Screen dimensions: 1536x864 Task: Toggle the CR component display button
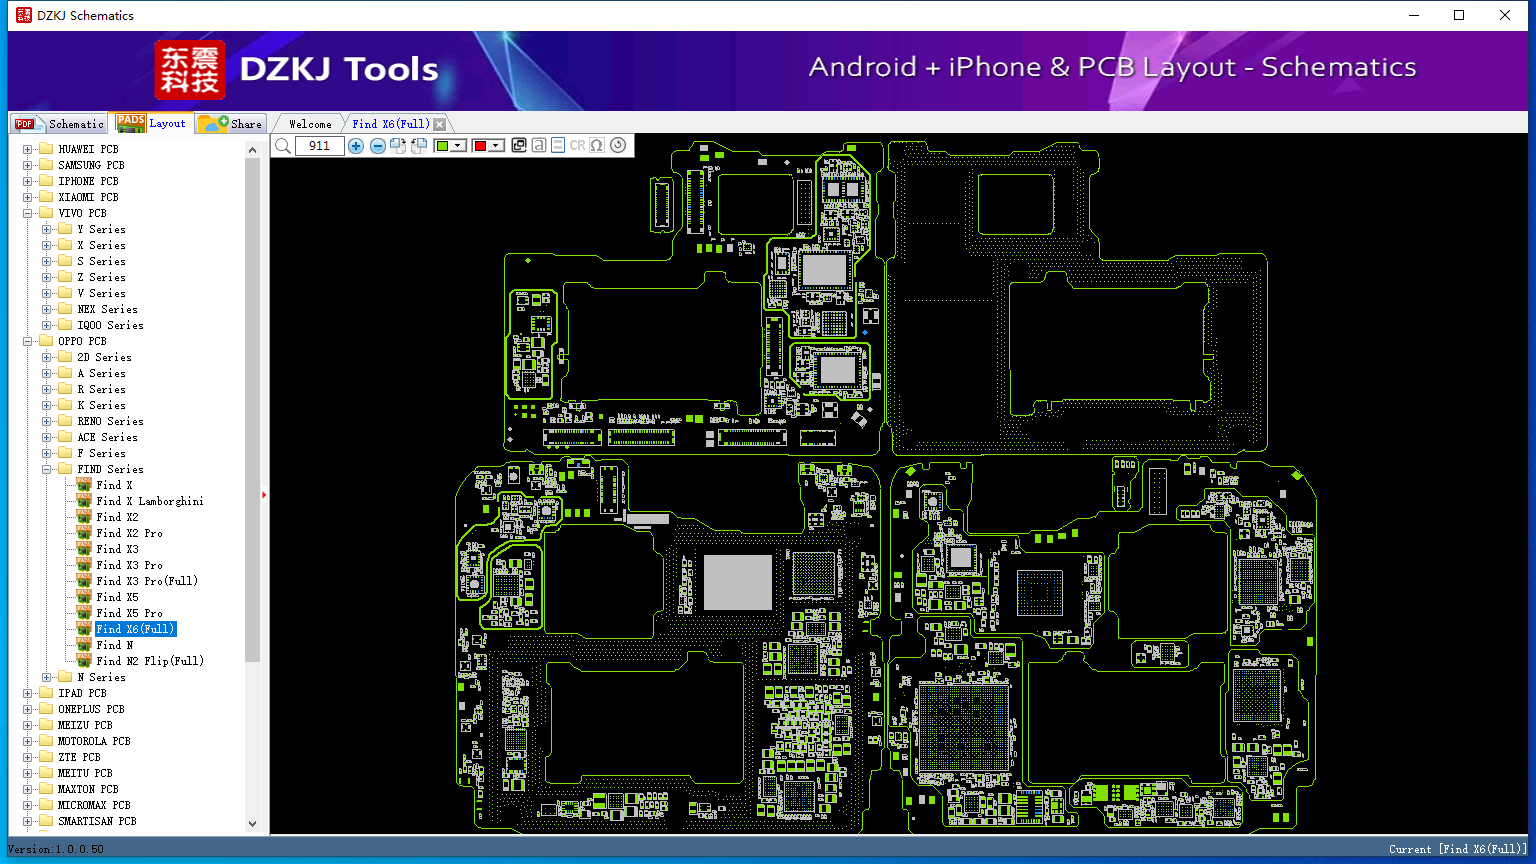coord(577,145)
